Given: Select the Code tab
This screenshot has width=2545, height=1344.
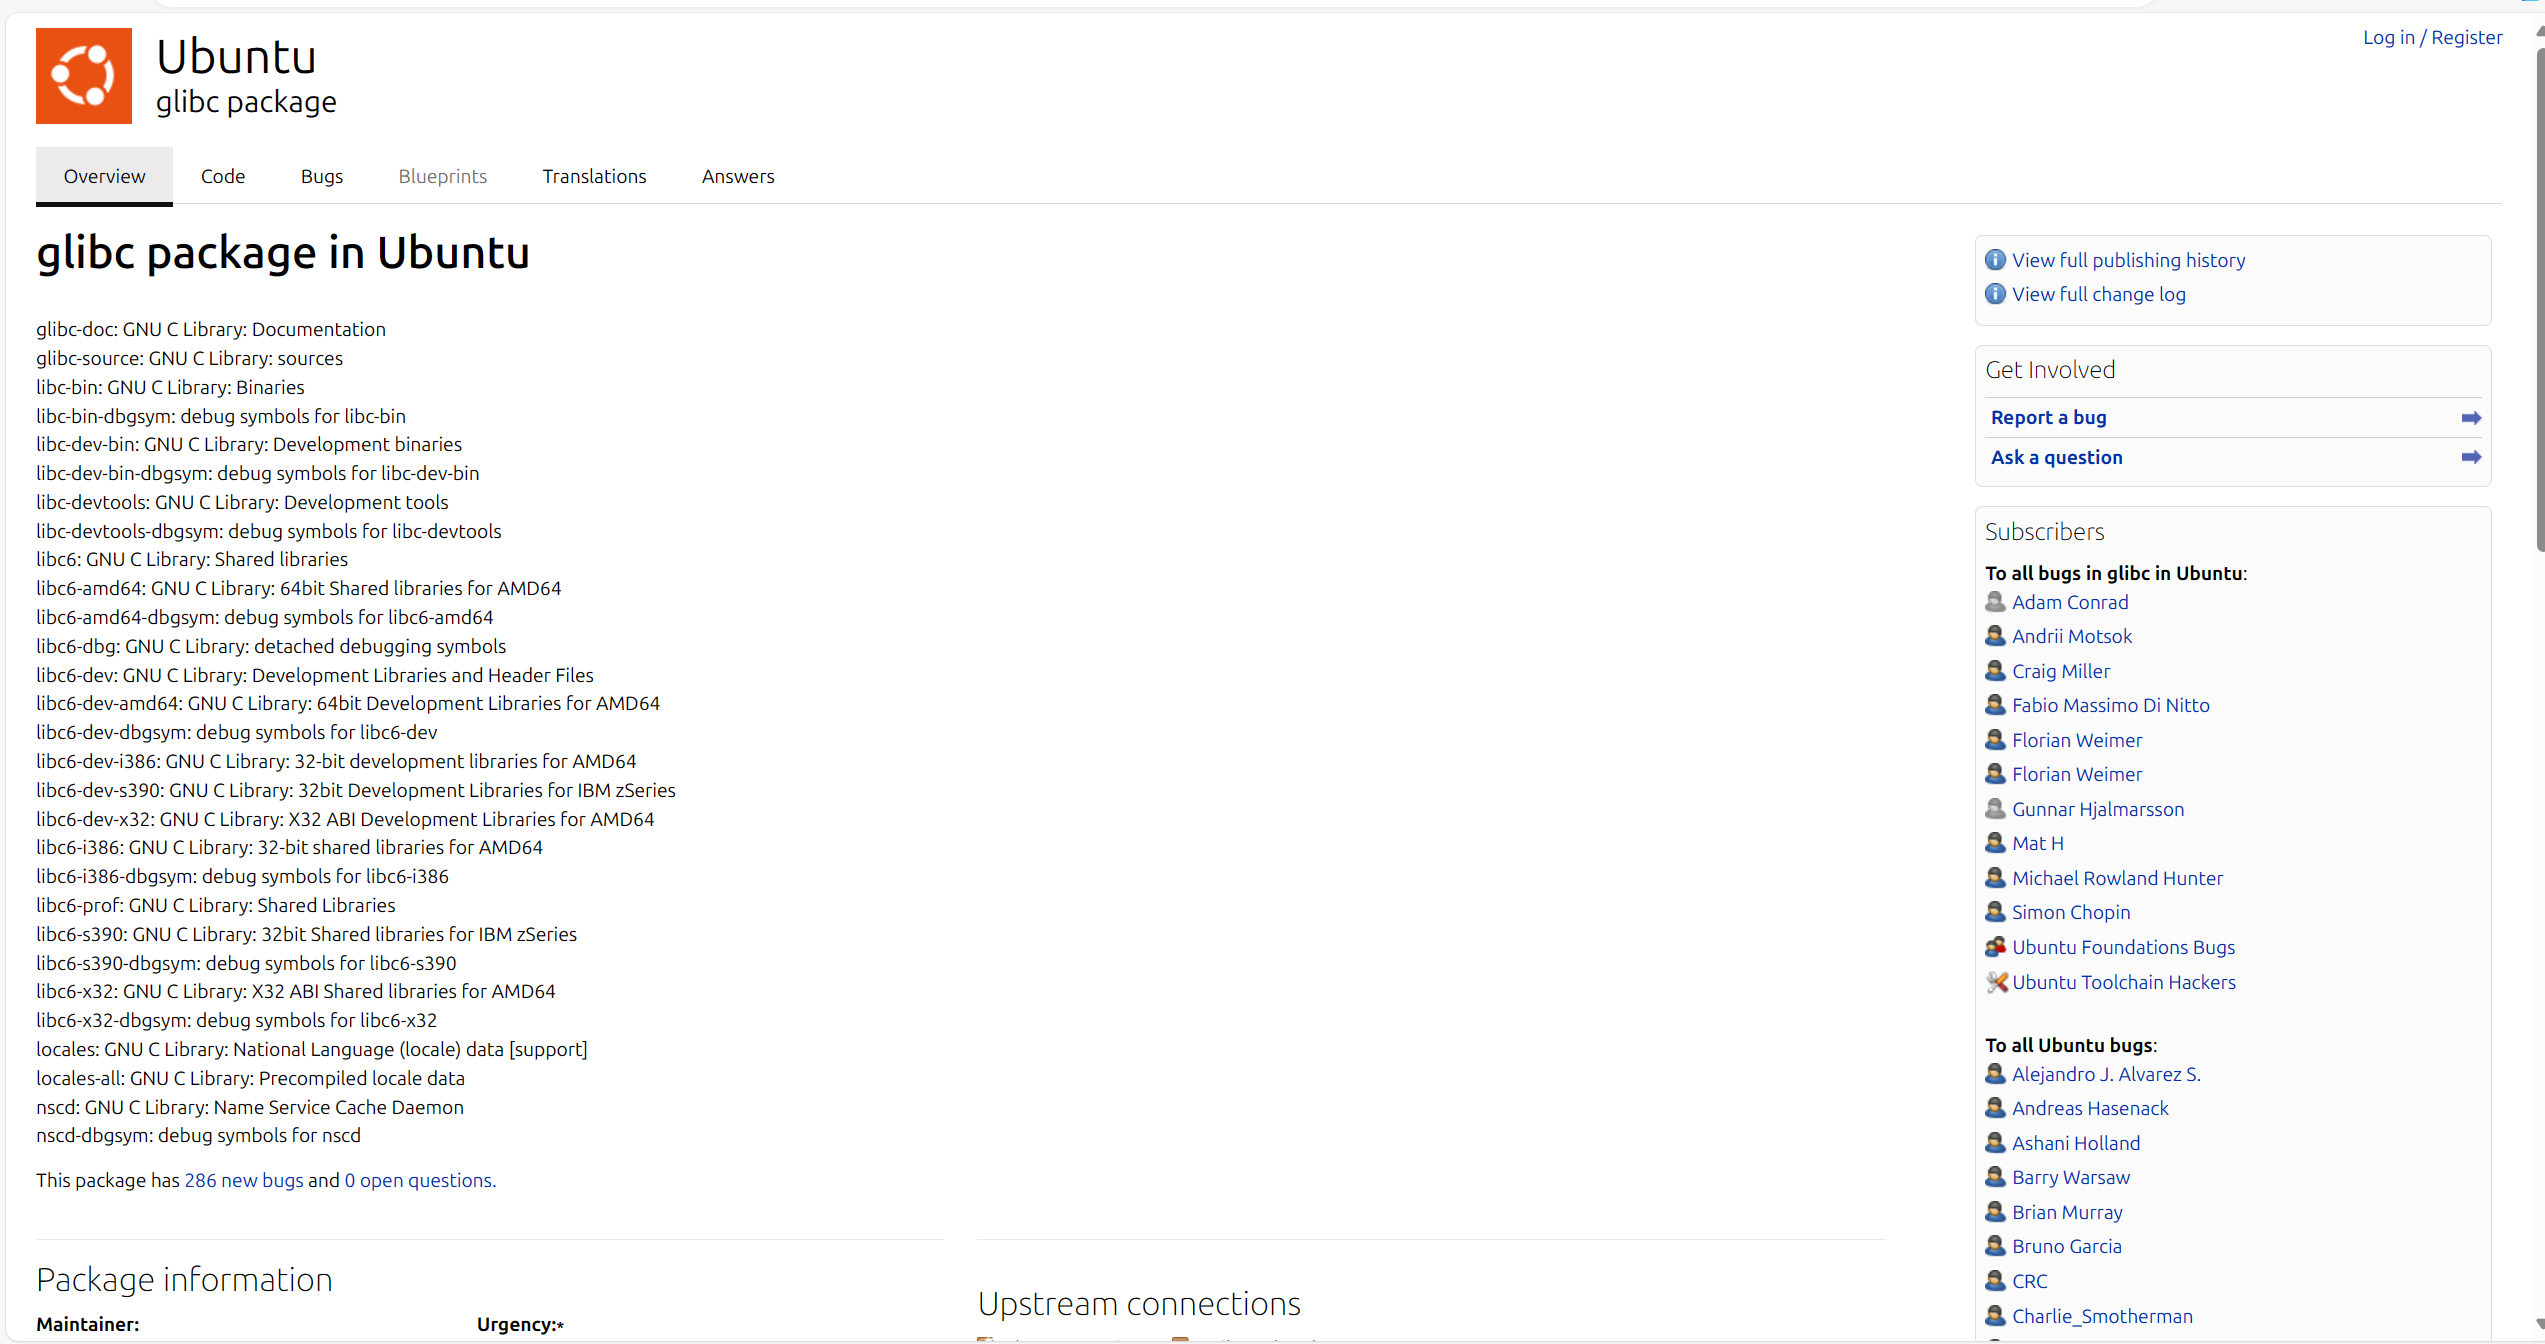Looking at the screenshot, I should click(x=222, y=176).
